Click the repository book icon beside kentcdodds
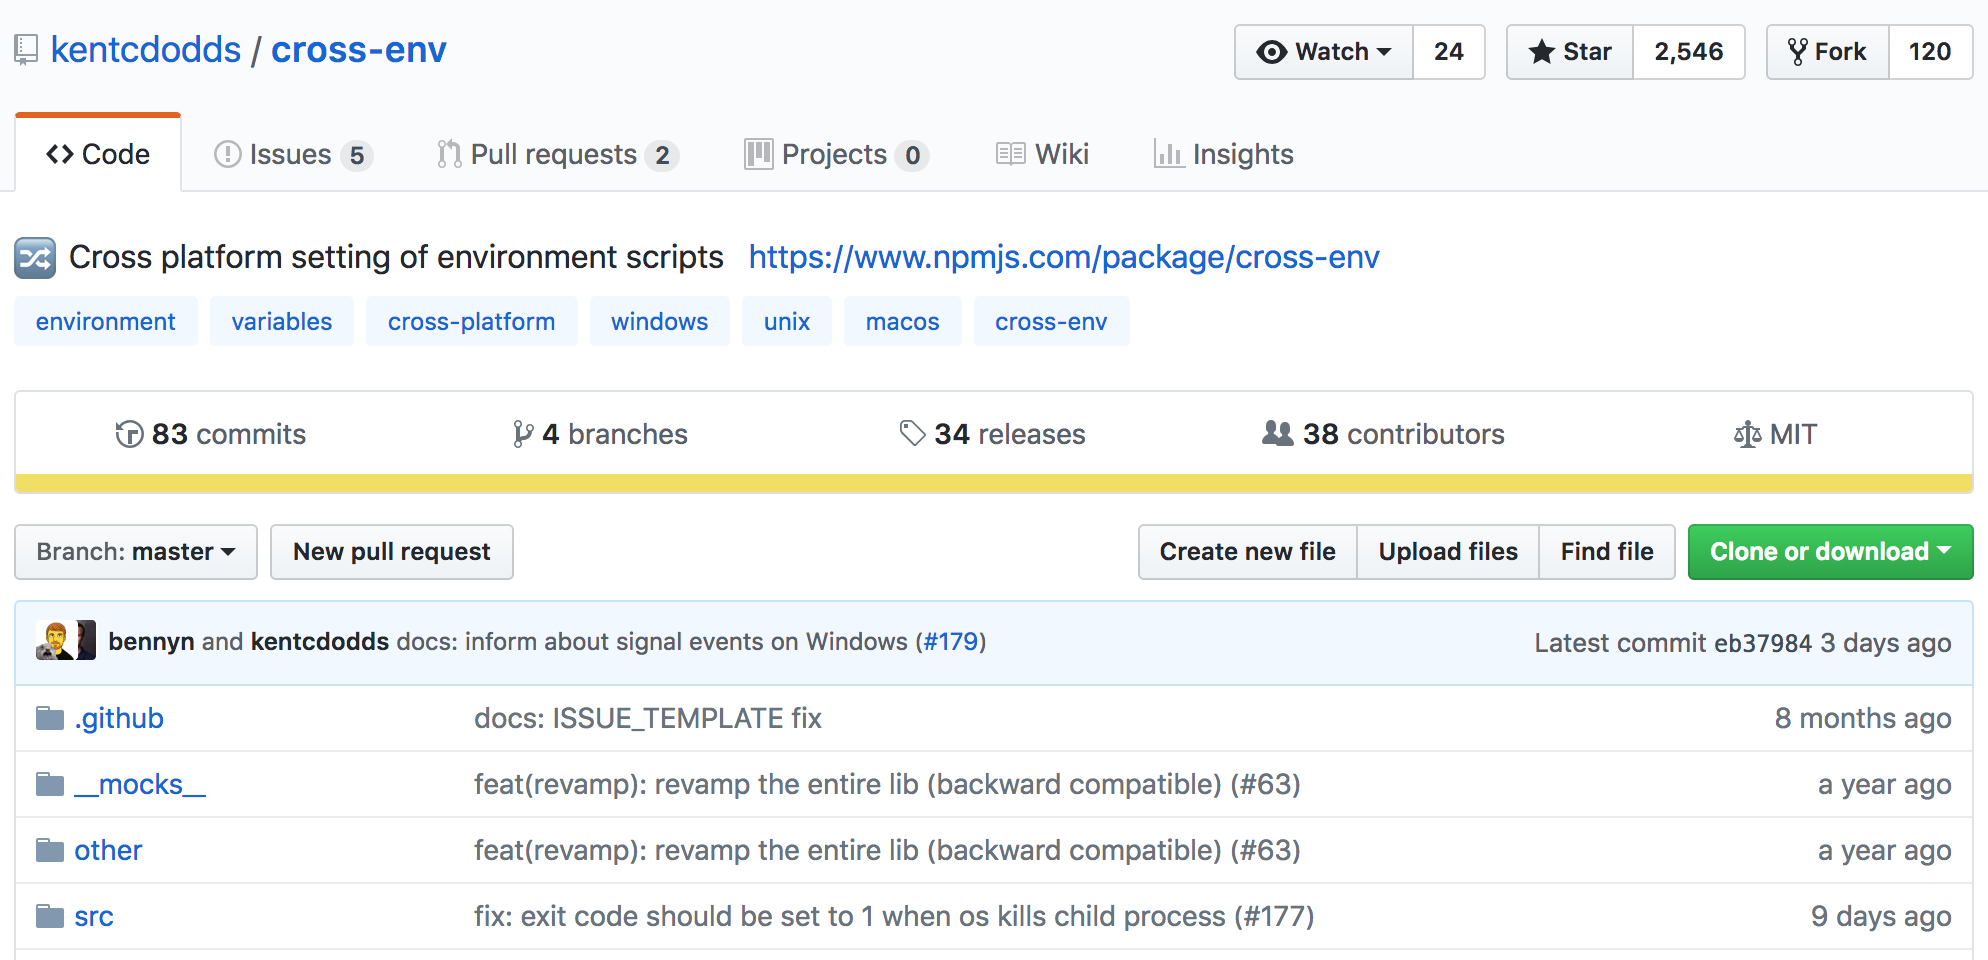The image size is (1988, 960). pyautogui.click(x=26, y=50)
